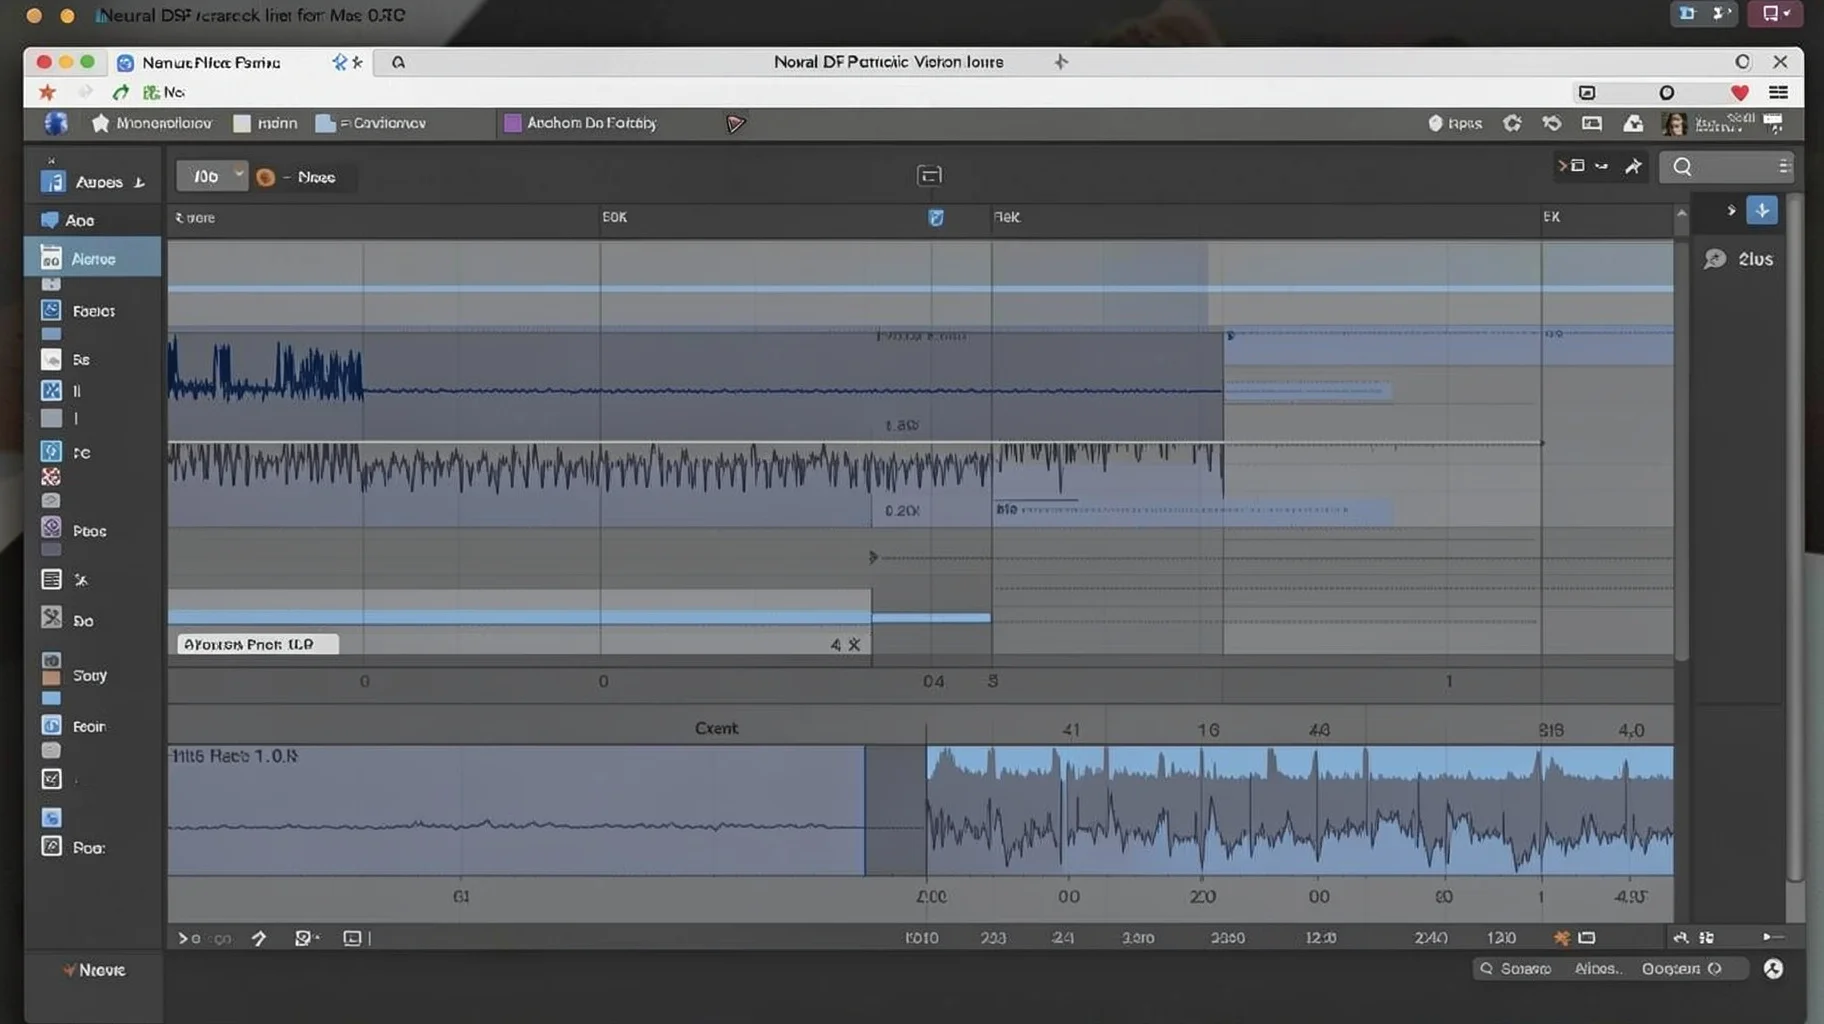Click the orange snowflake icon in bottom bar
The height and width of the screenshot is (1024, 1824).
[1561, 938]
